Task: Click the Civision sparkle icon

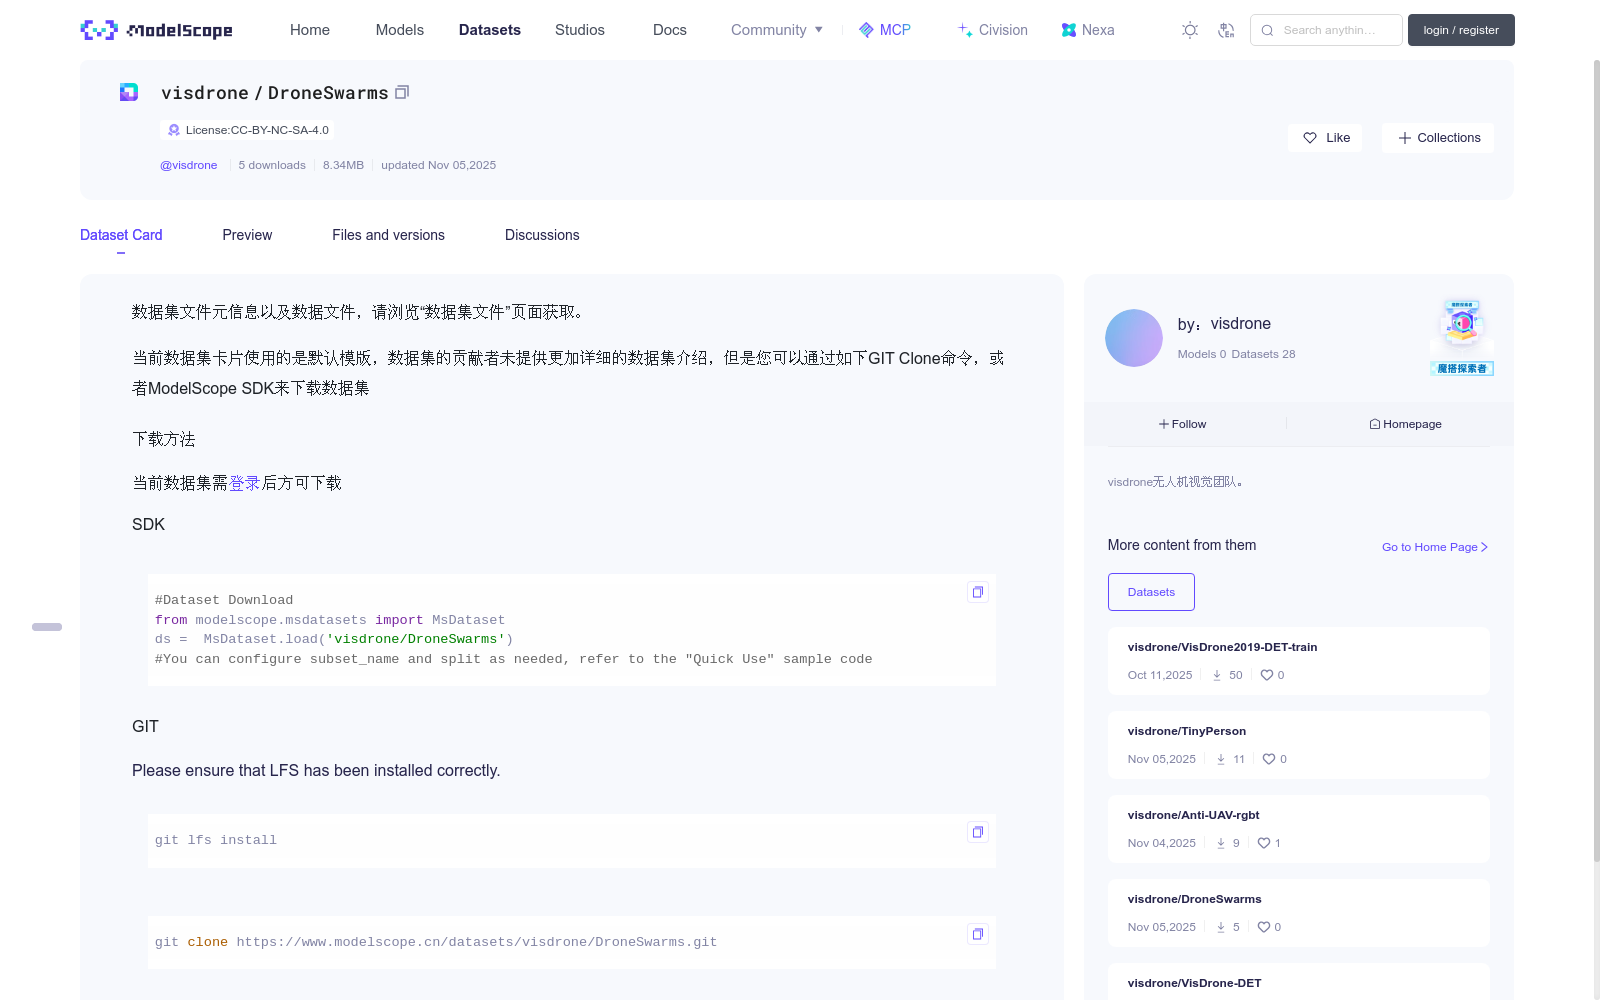Action: click(x=965, y=30)
